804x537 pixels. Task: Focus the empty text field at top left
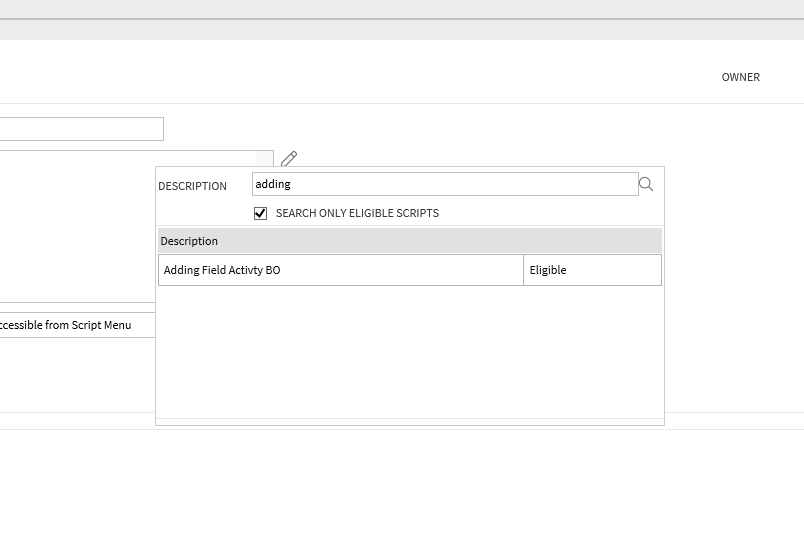tap(82, 129)
